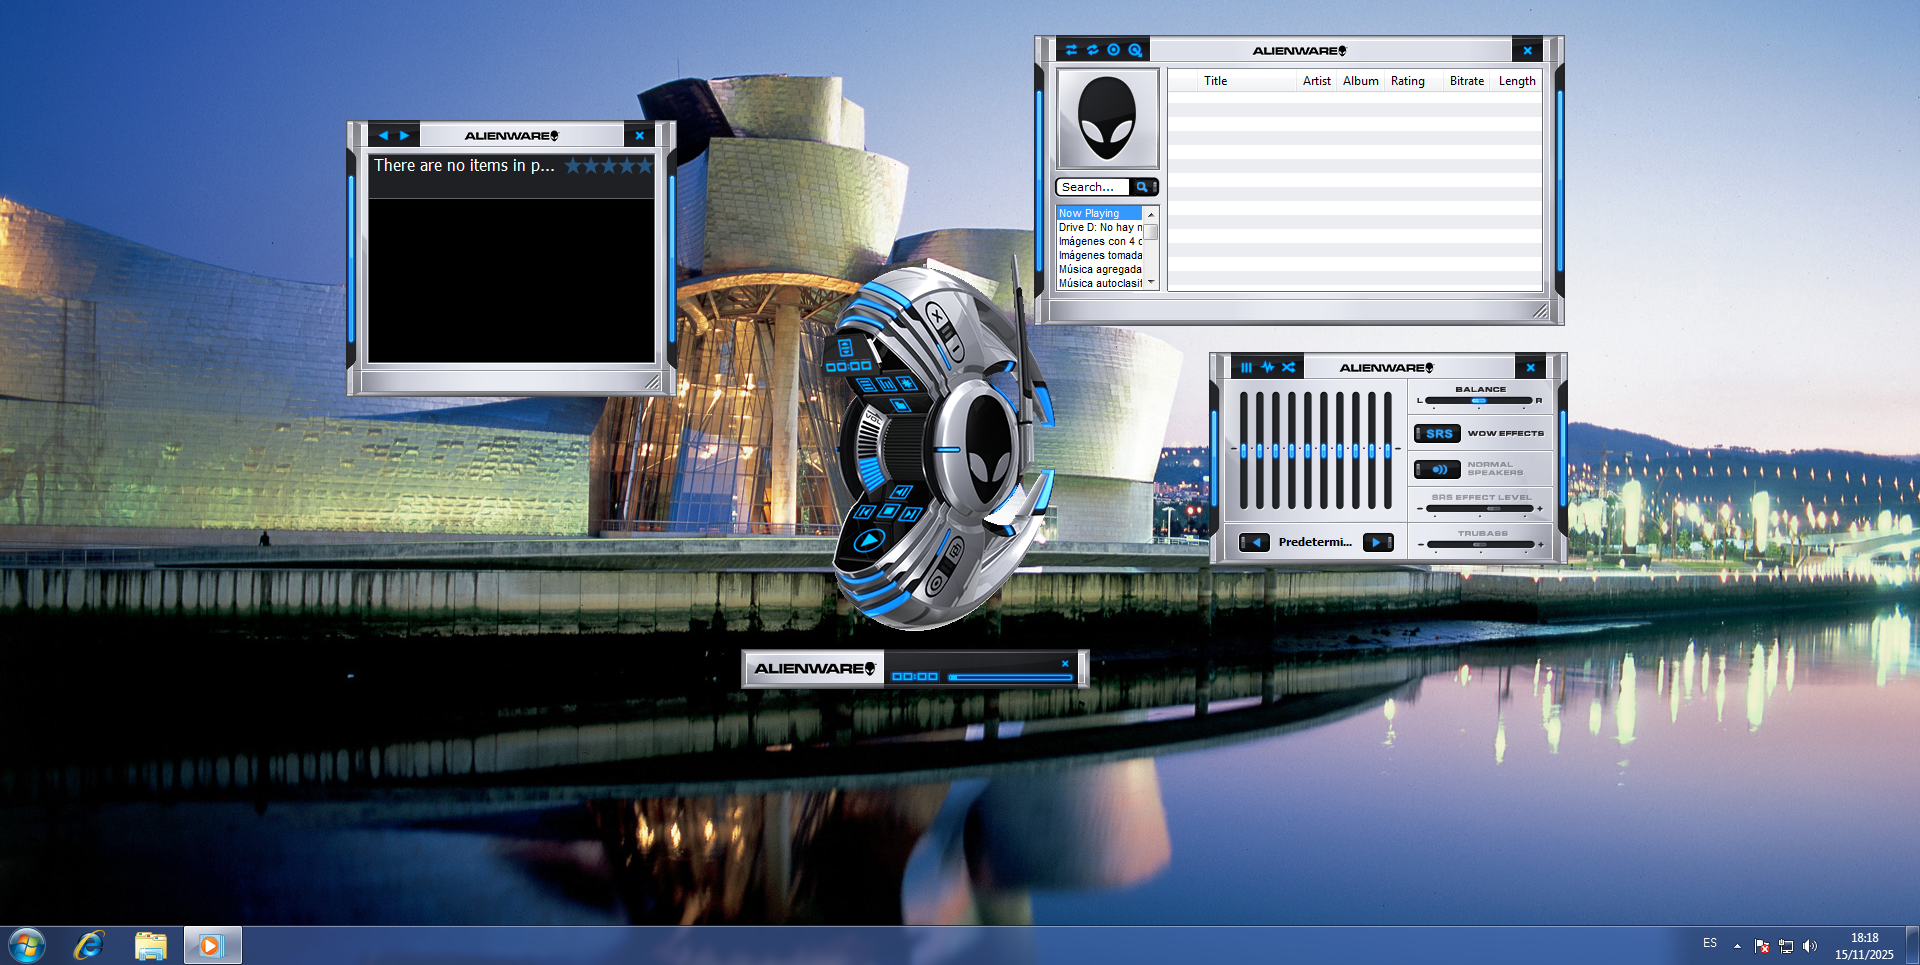This screenshot has width=1920, height=965.
Task: Sort tracks by the Artist column
Action: click(1316, 81)
